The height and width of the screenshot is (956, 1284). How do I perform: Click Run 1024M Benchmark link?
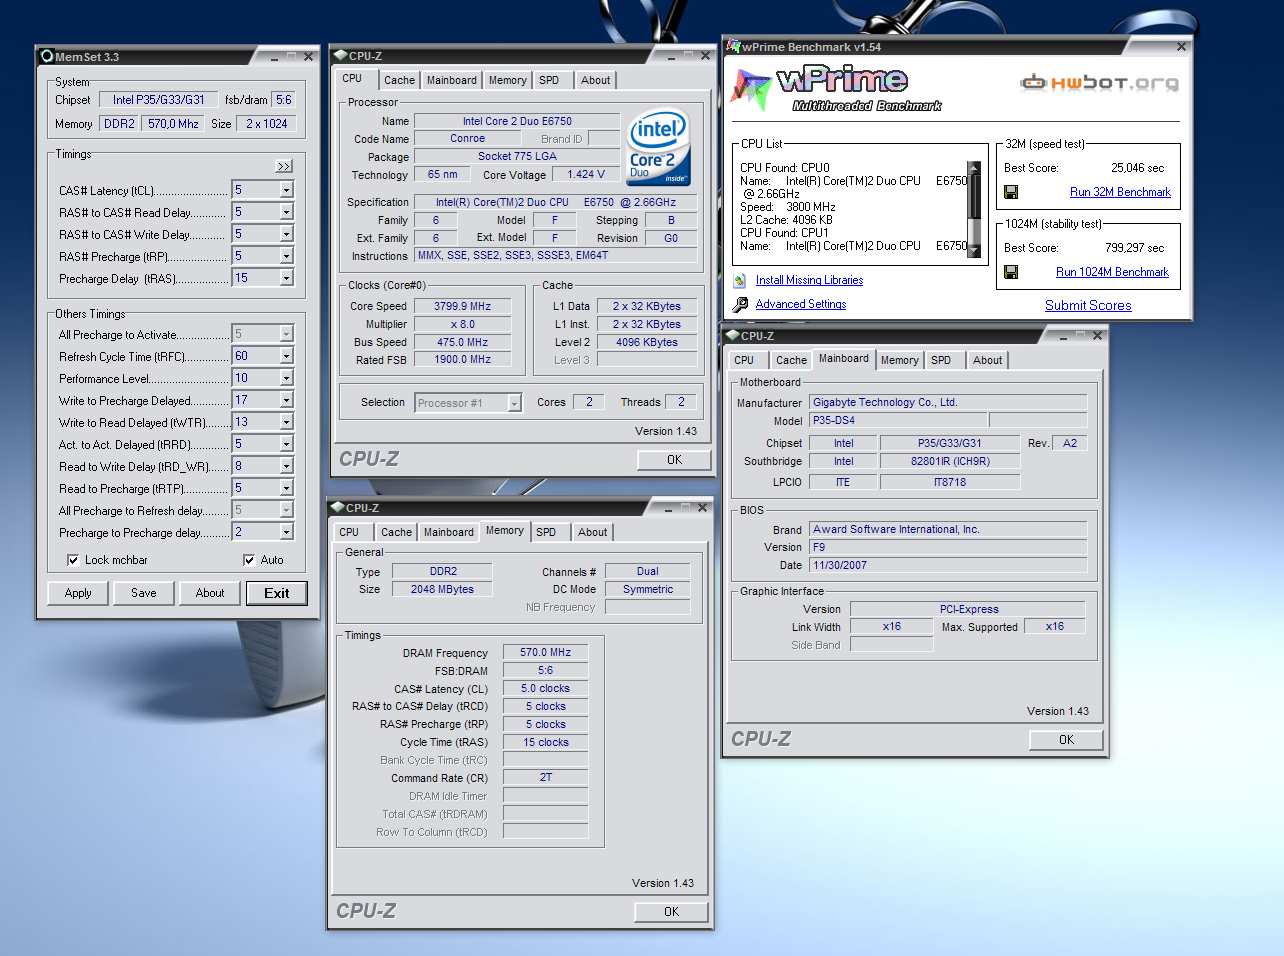pos(1112,272)
